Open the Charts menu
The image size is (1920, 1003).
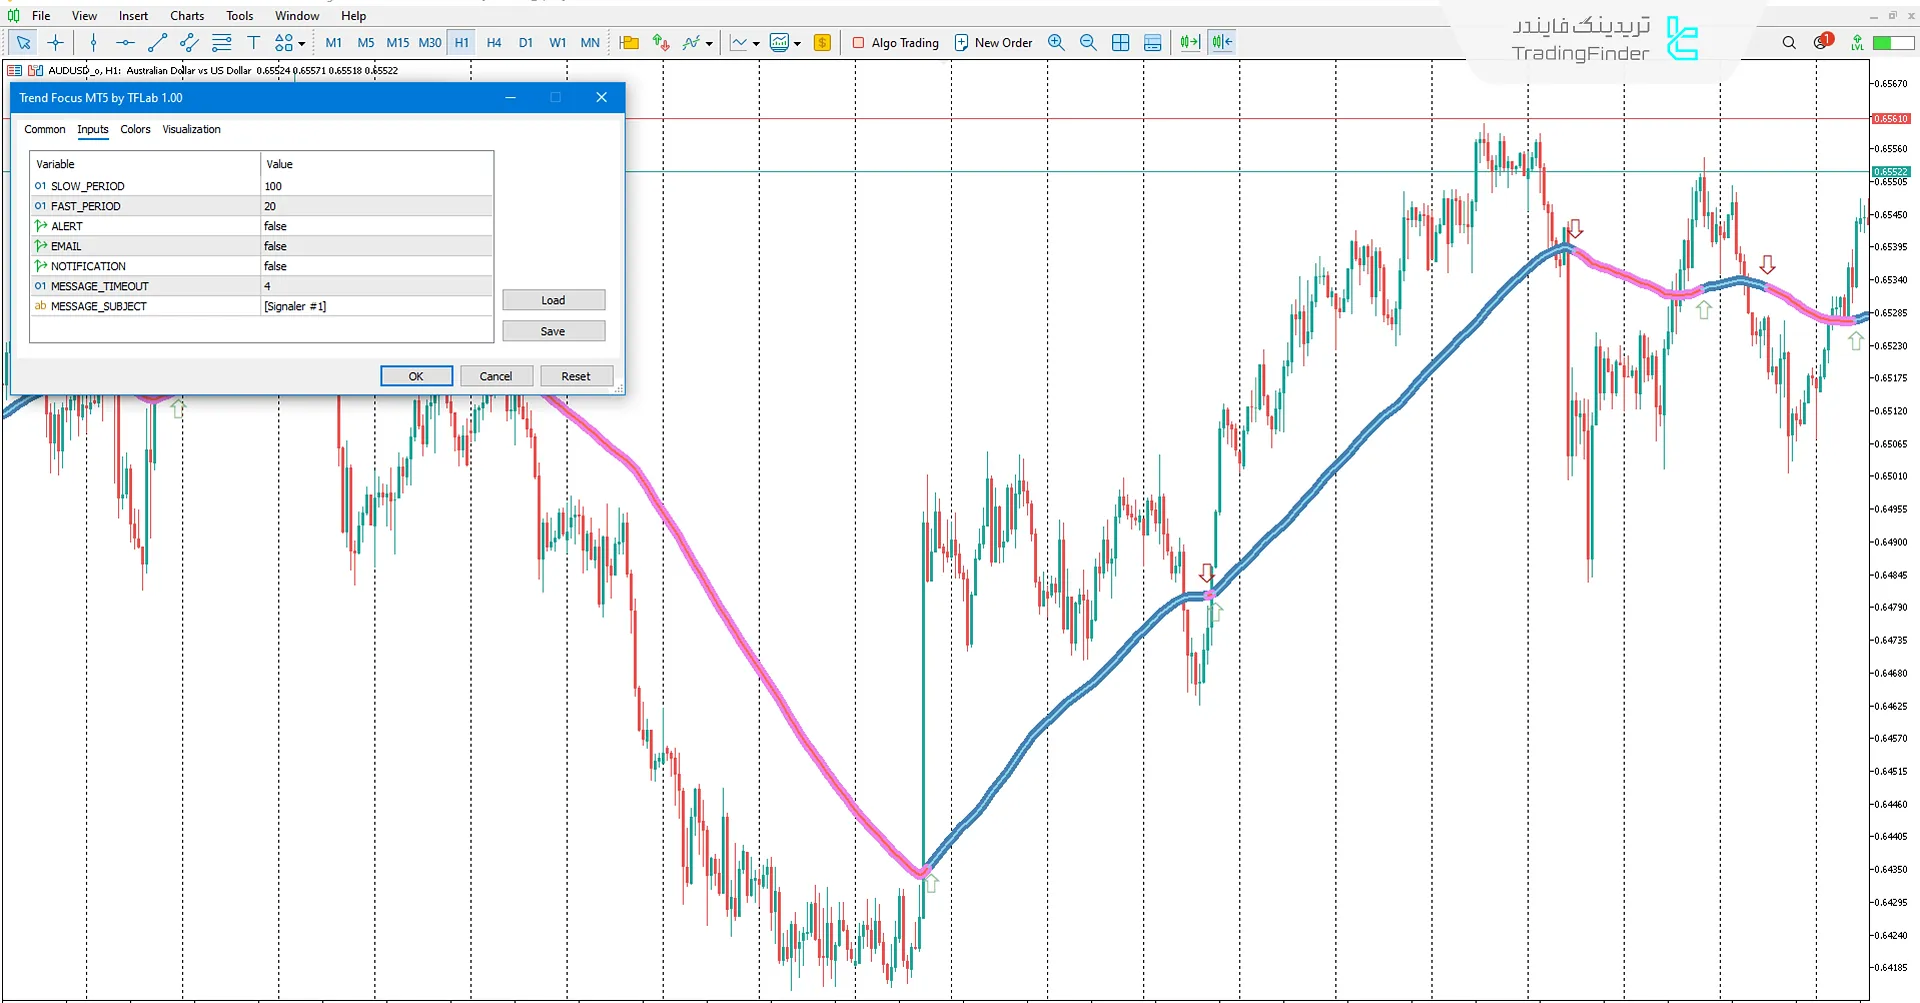pyautogui.click(x=186, y=15)
